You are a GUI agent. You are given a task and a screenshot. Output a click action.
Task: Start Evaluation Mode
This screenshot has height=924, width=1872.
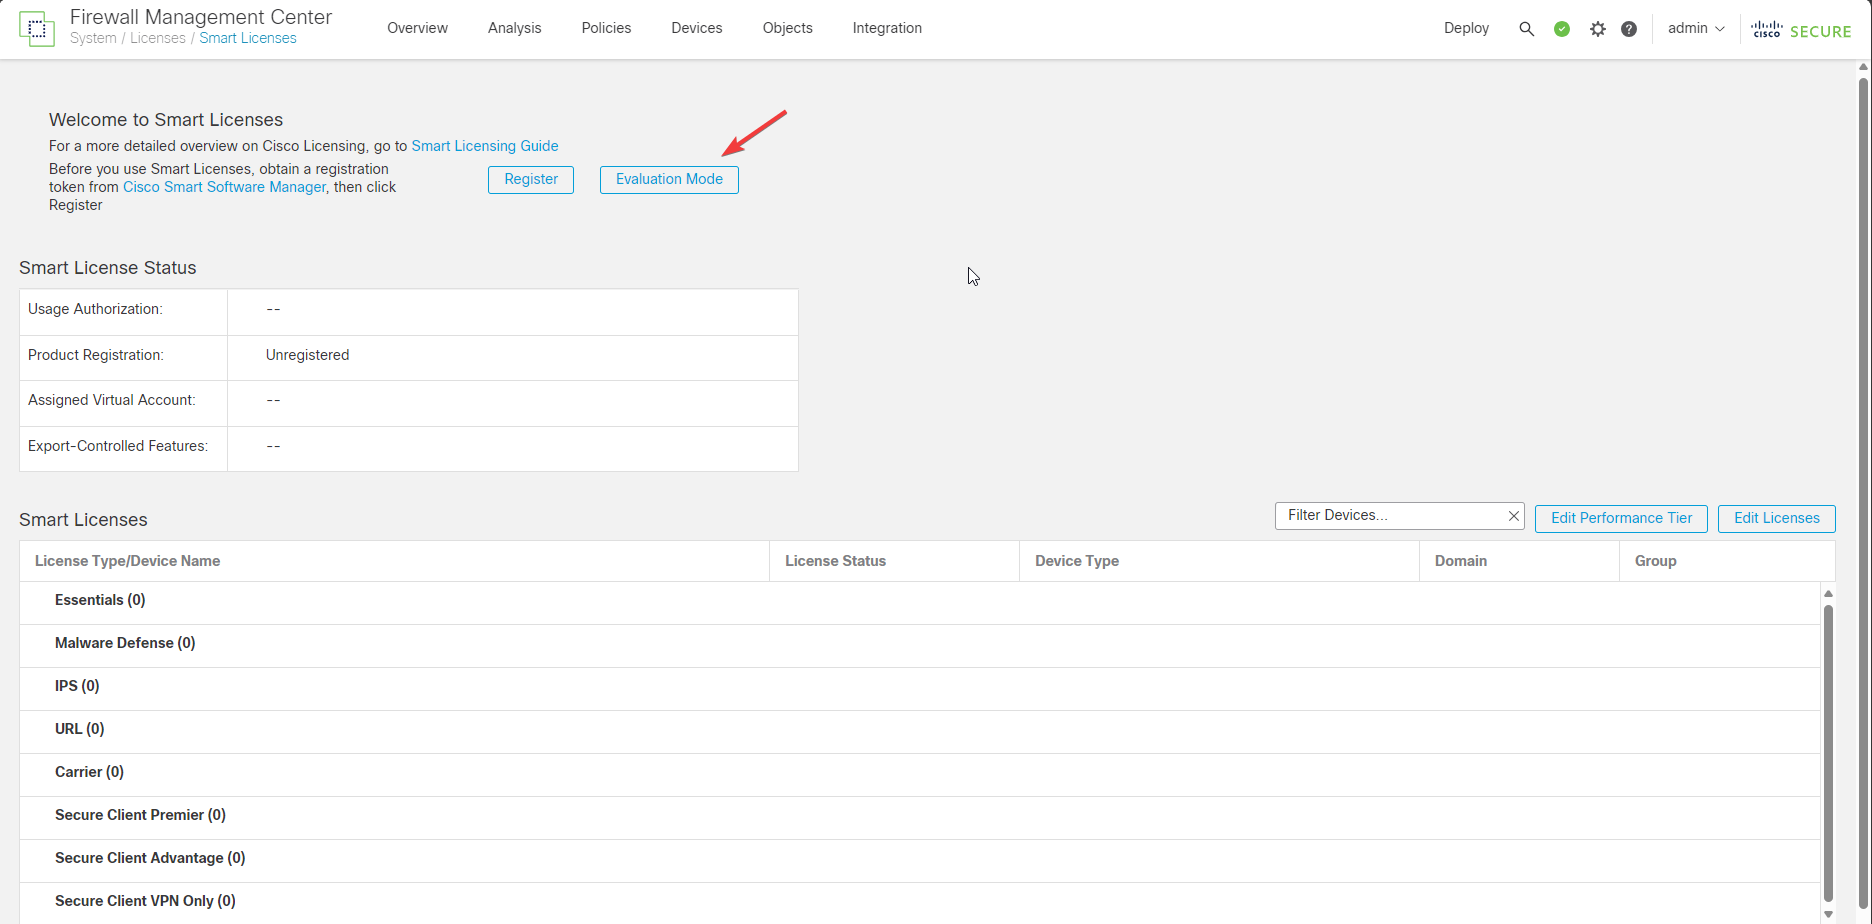[x=669, y=180]
